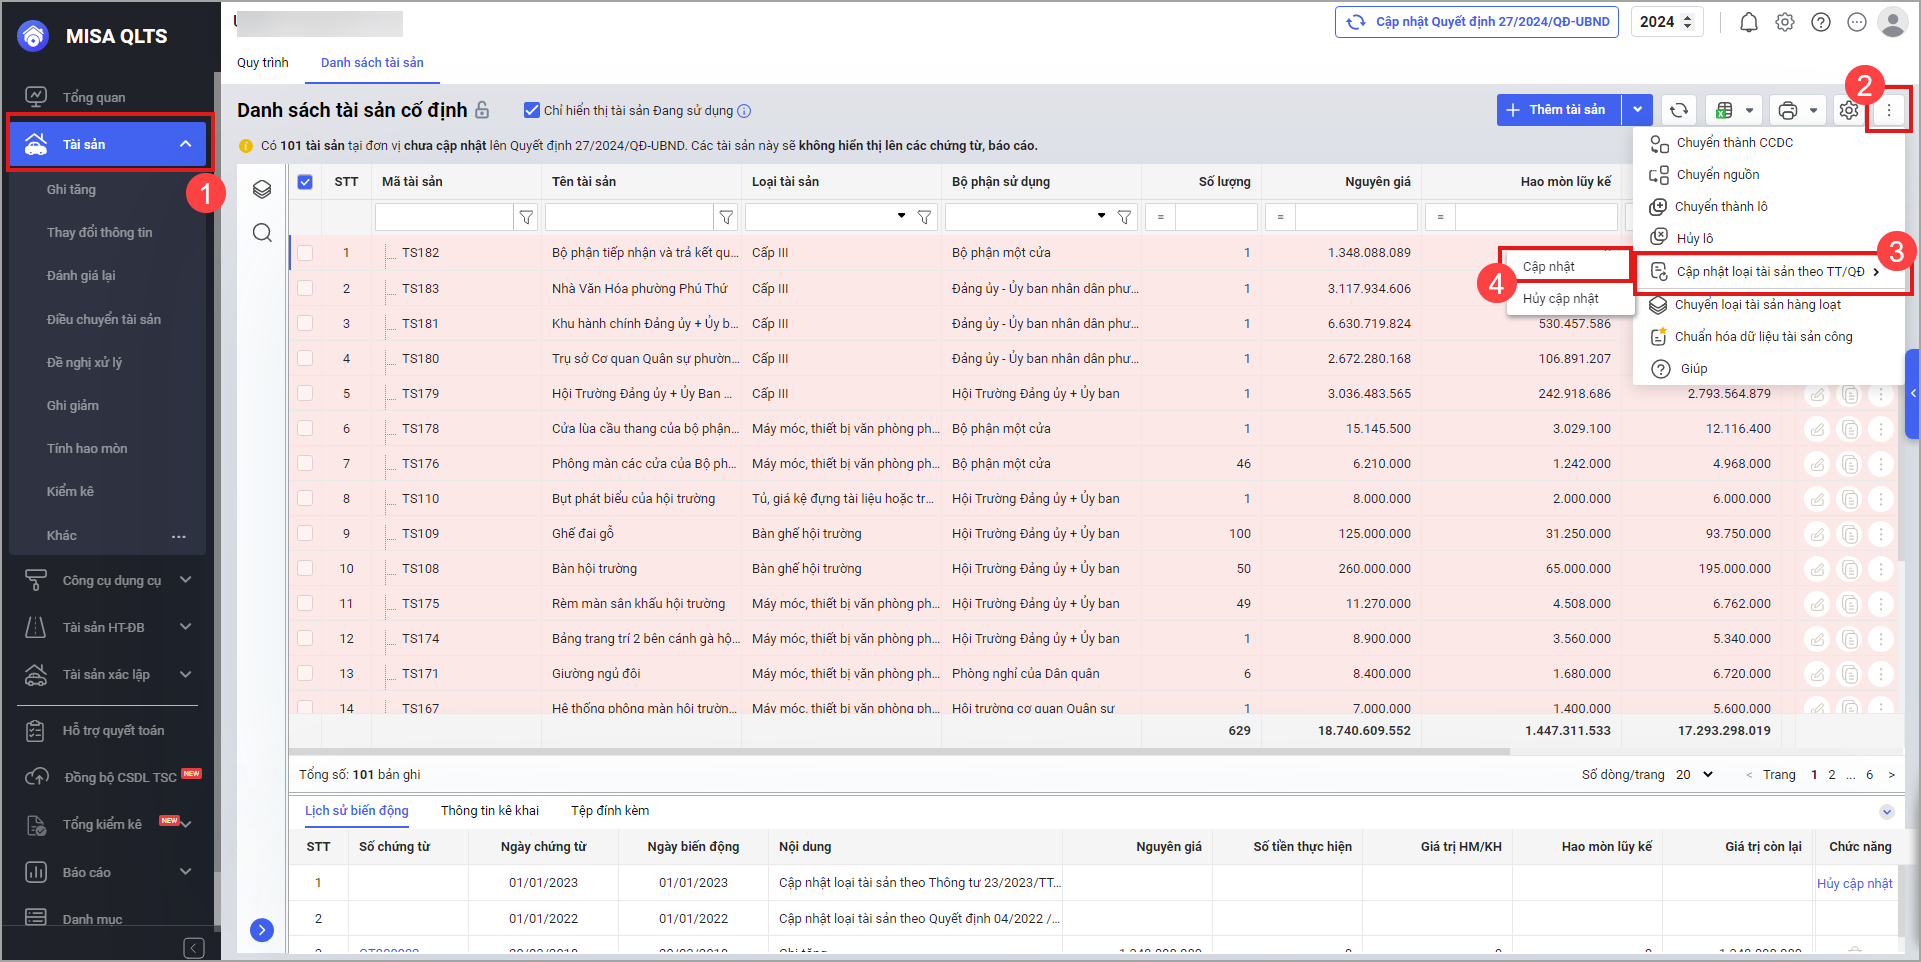Click the layers icon left of table

(x=262, y=189)
